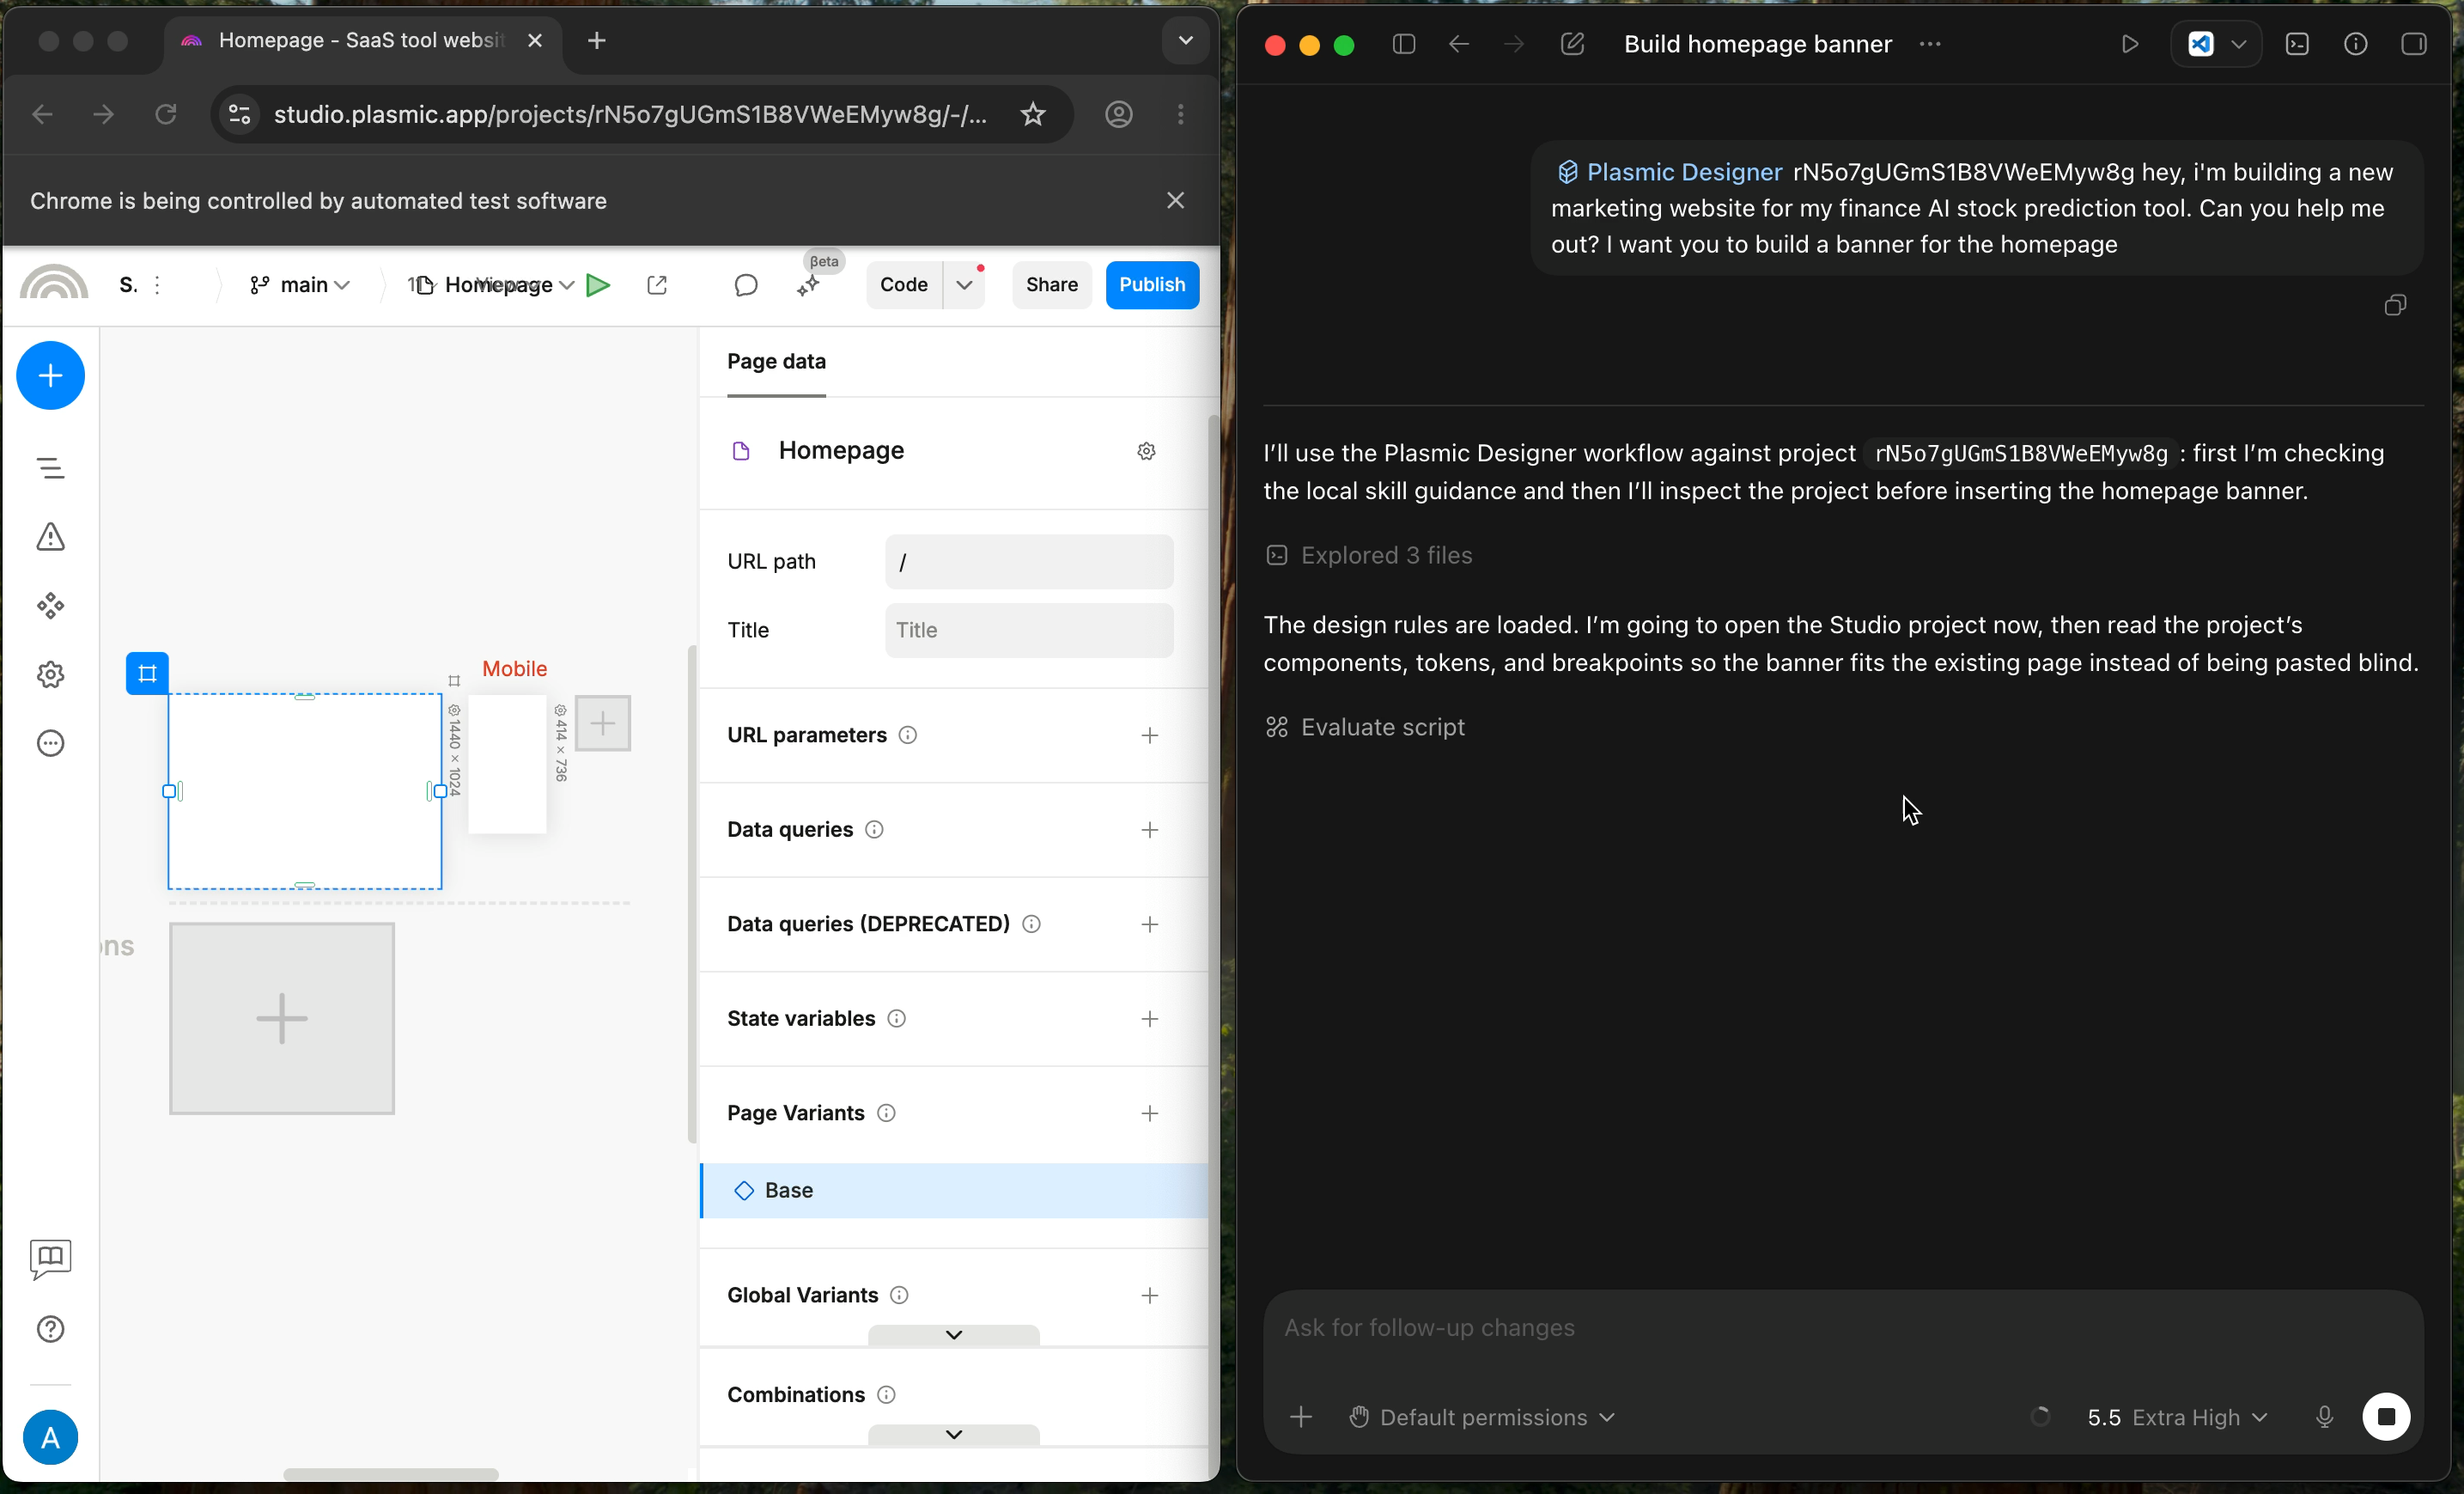Open the Beta AI sparkle icon
This screenshot has width=2464, height=1494.
[808, 286]
